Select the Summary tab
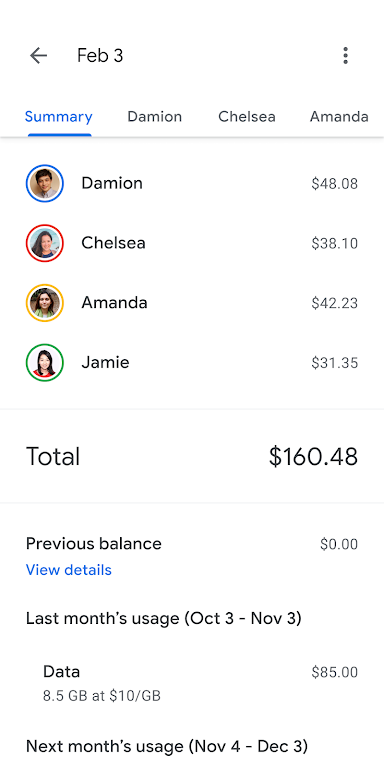 [59, 117]
